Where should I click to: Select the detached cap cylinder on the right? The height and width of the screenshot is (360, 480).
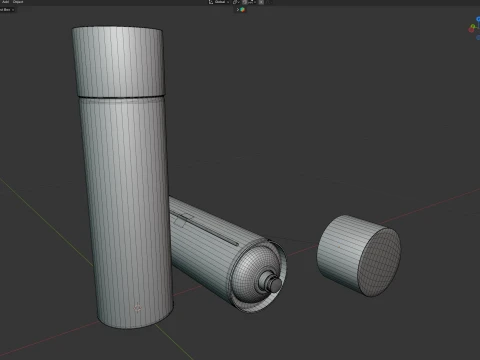pyautogui.click(x=359, y=255)
